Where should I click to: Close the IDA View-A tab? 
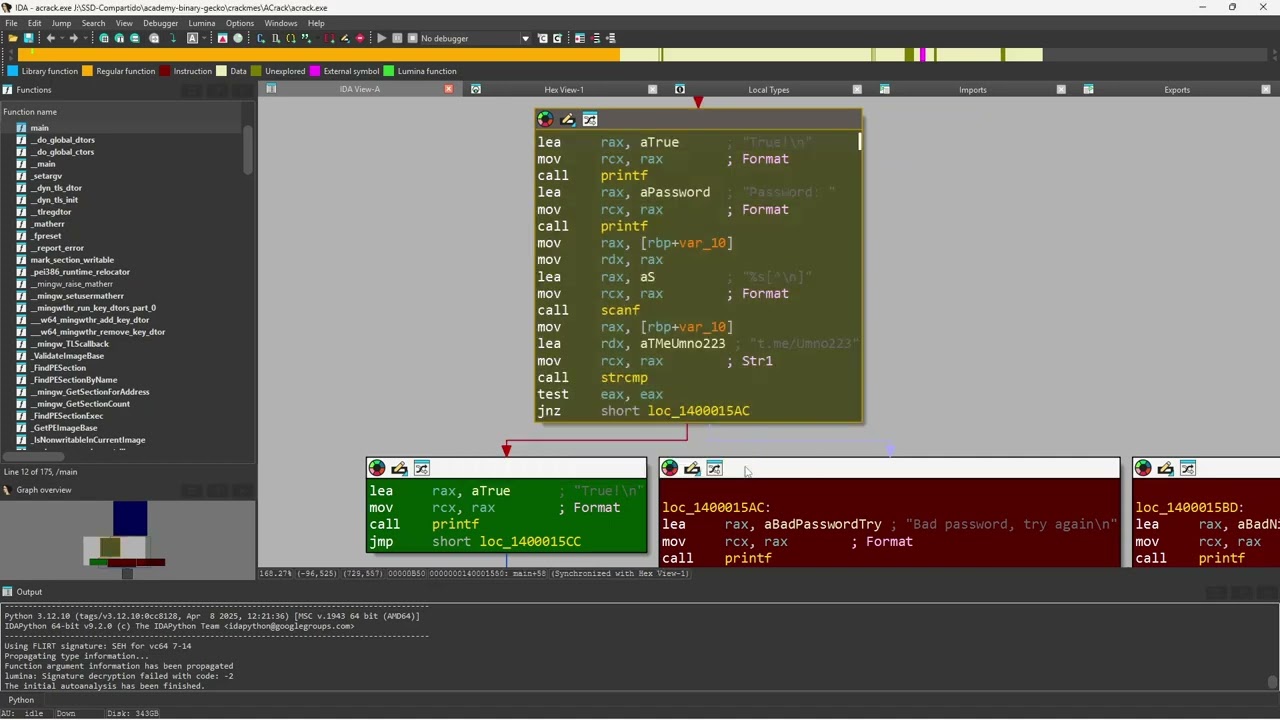coord(449,89)
